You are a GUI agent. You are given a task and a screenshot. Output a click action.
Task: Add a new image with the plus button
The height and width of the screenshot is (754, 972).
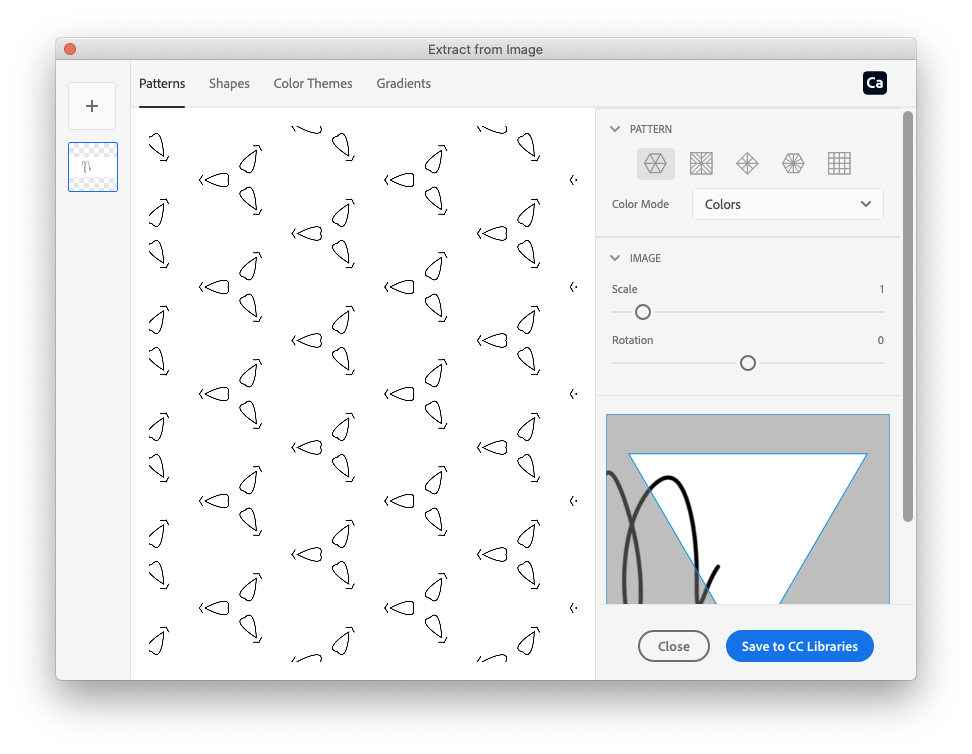click(x=92, y=105)
